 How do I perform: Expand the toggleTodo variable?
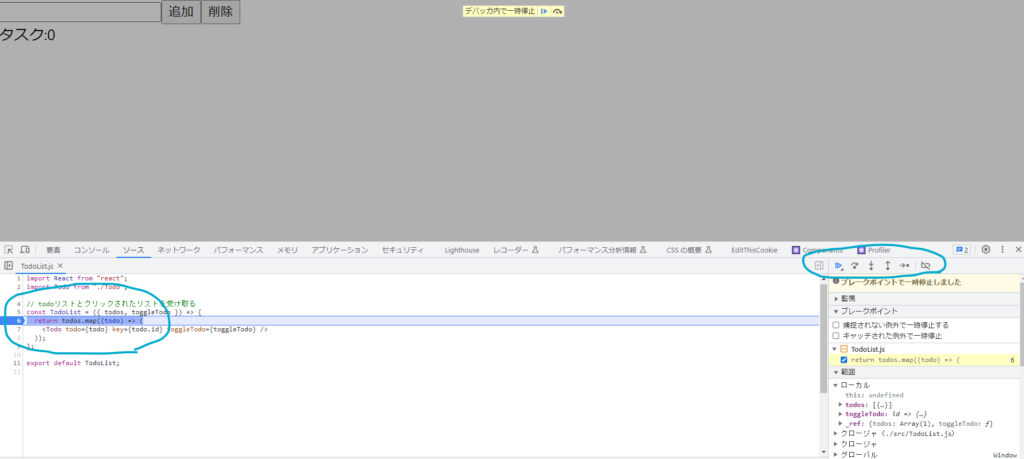(840, 414)
